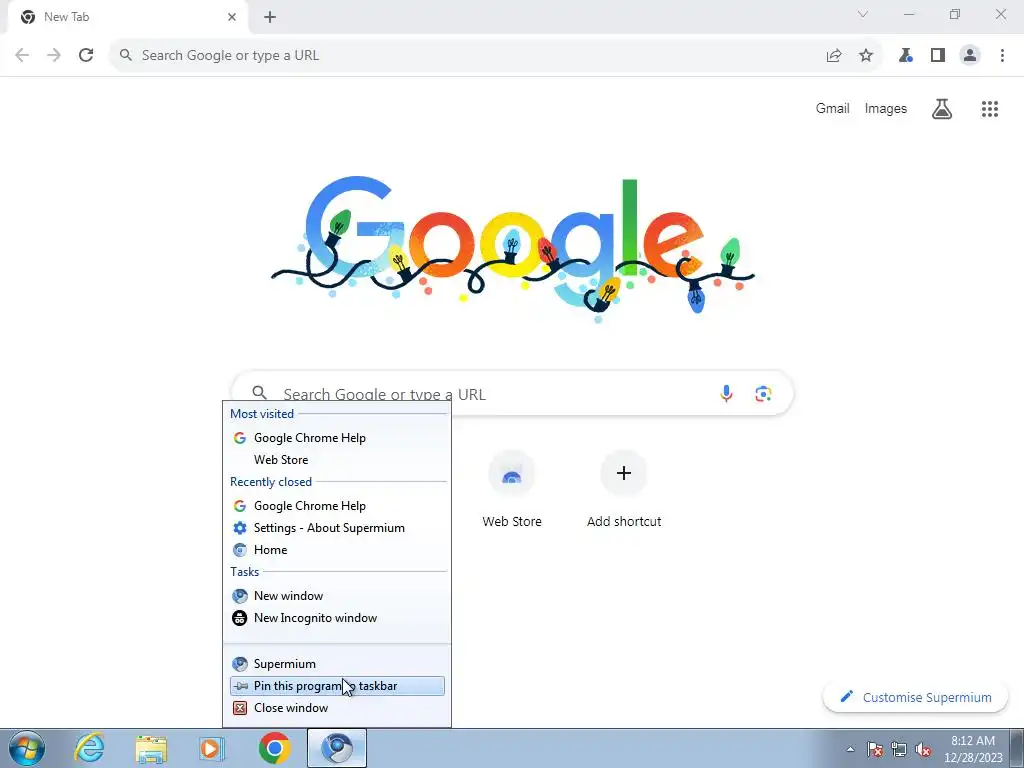Launch Internet Explorer from the taskbar

89,748
